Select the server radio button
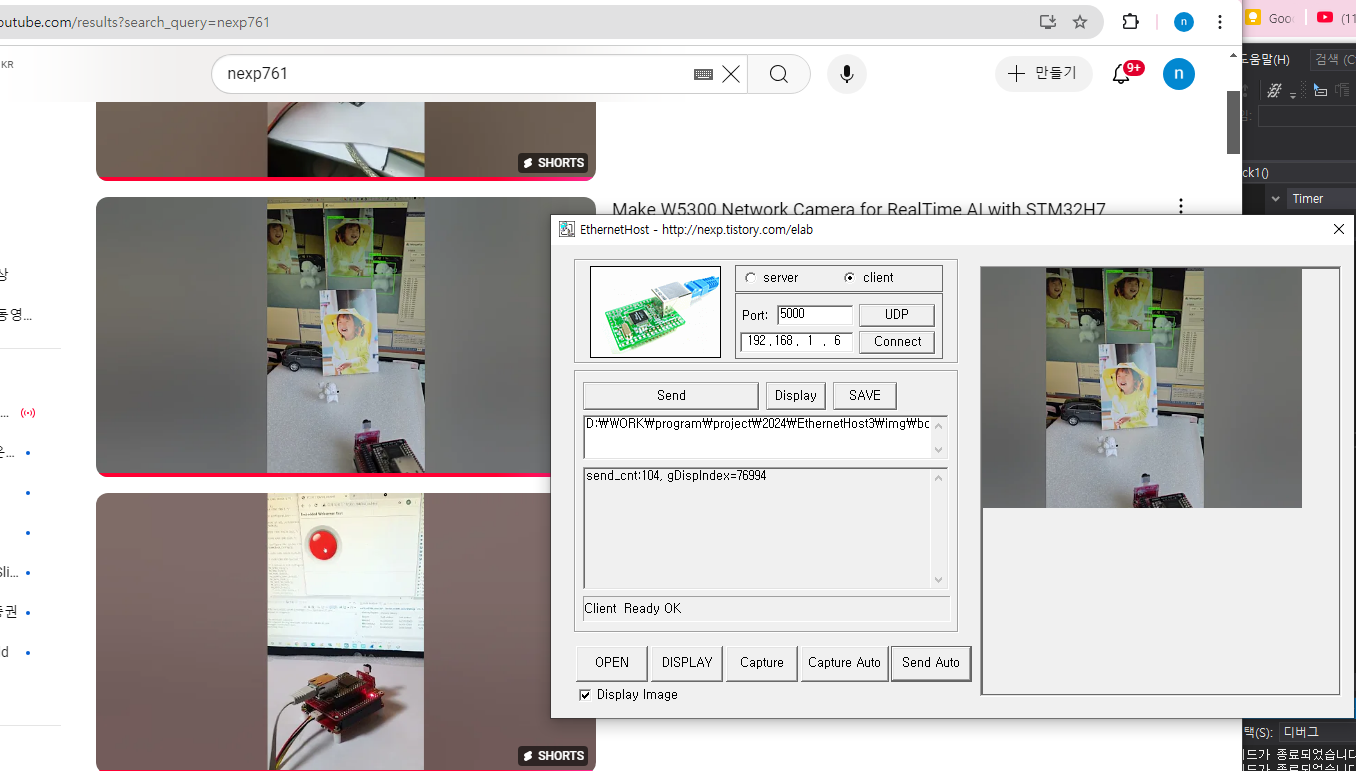 [x=751, y=278]
